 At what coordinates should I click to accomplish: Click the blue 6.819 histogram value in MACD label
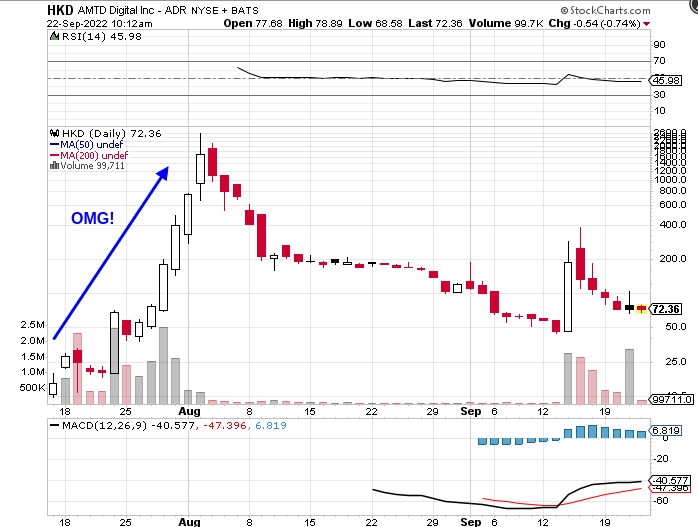pos(271,426)
